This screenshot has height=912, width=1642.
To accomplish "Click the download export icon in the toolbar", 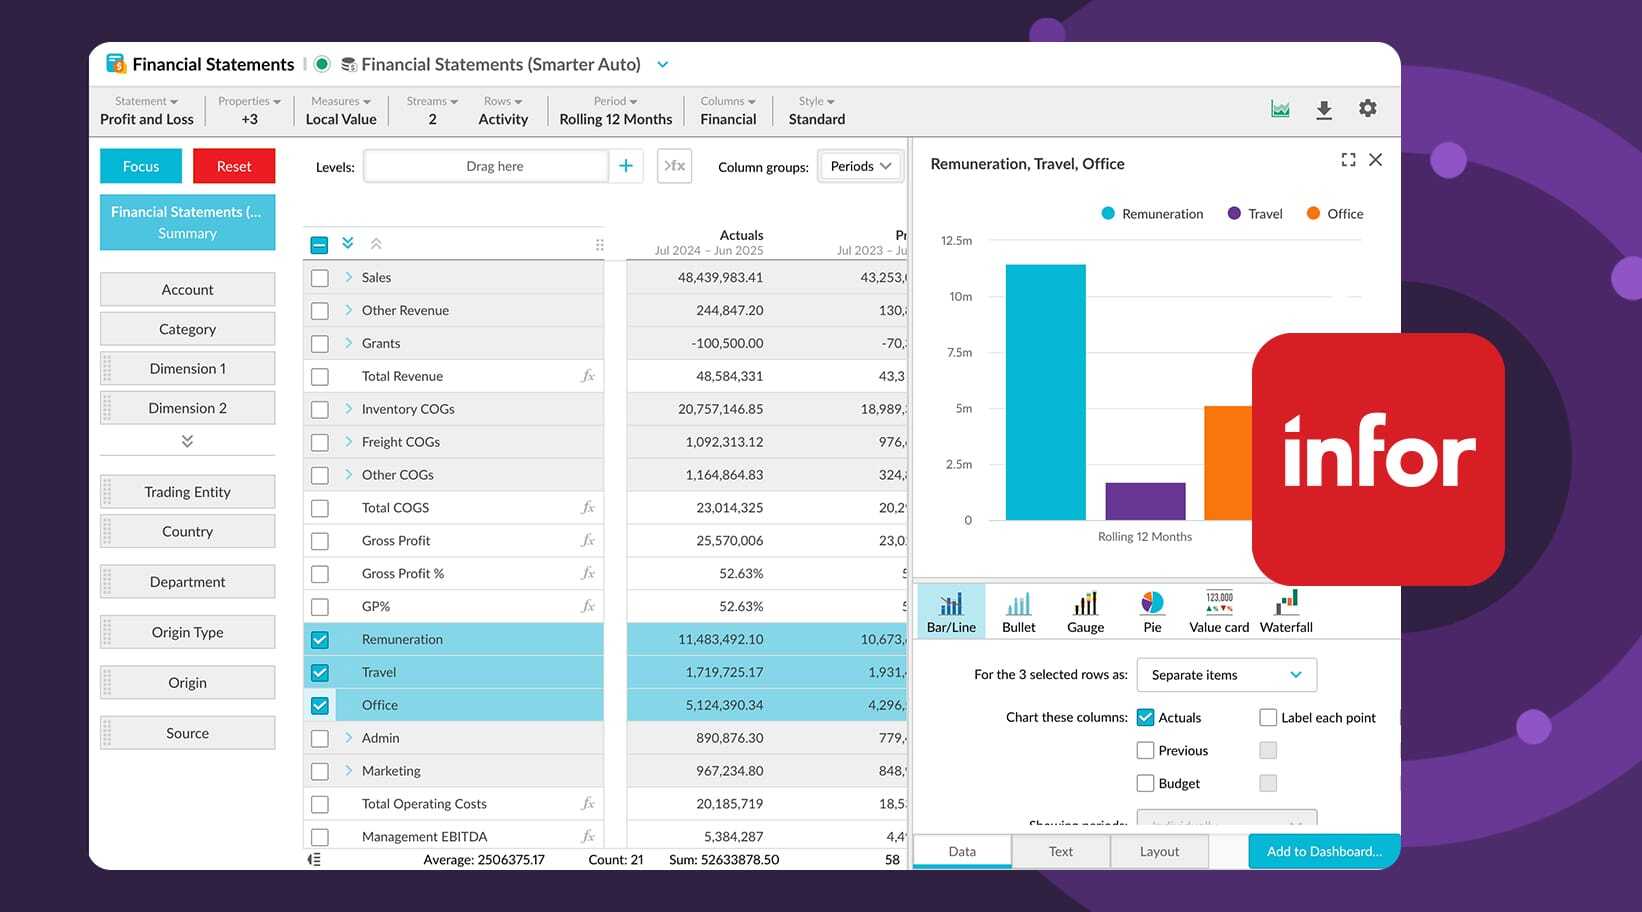I will 1324,109.
